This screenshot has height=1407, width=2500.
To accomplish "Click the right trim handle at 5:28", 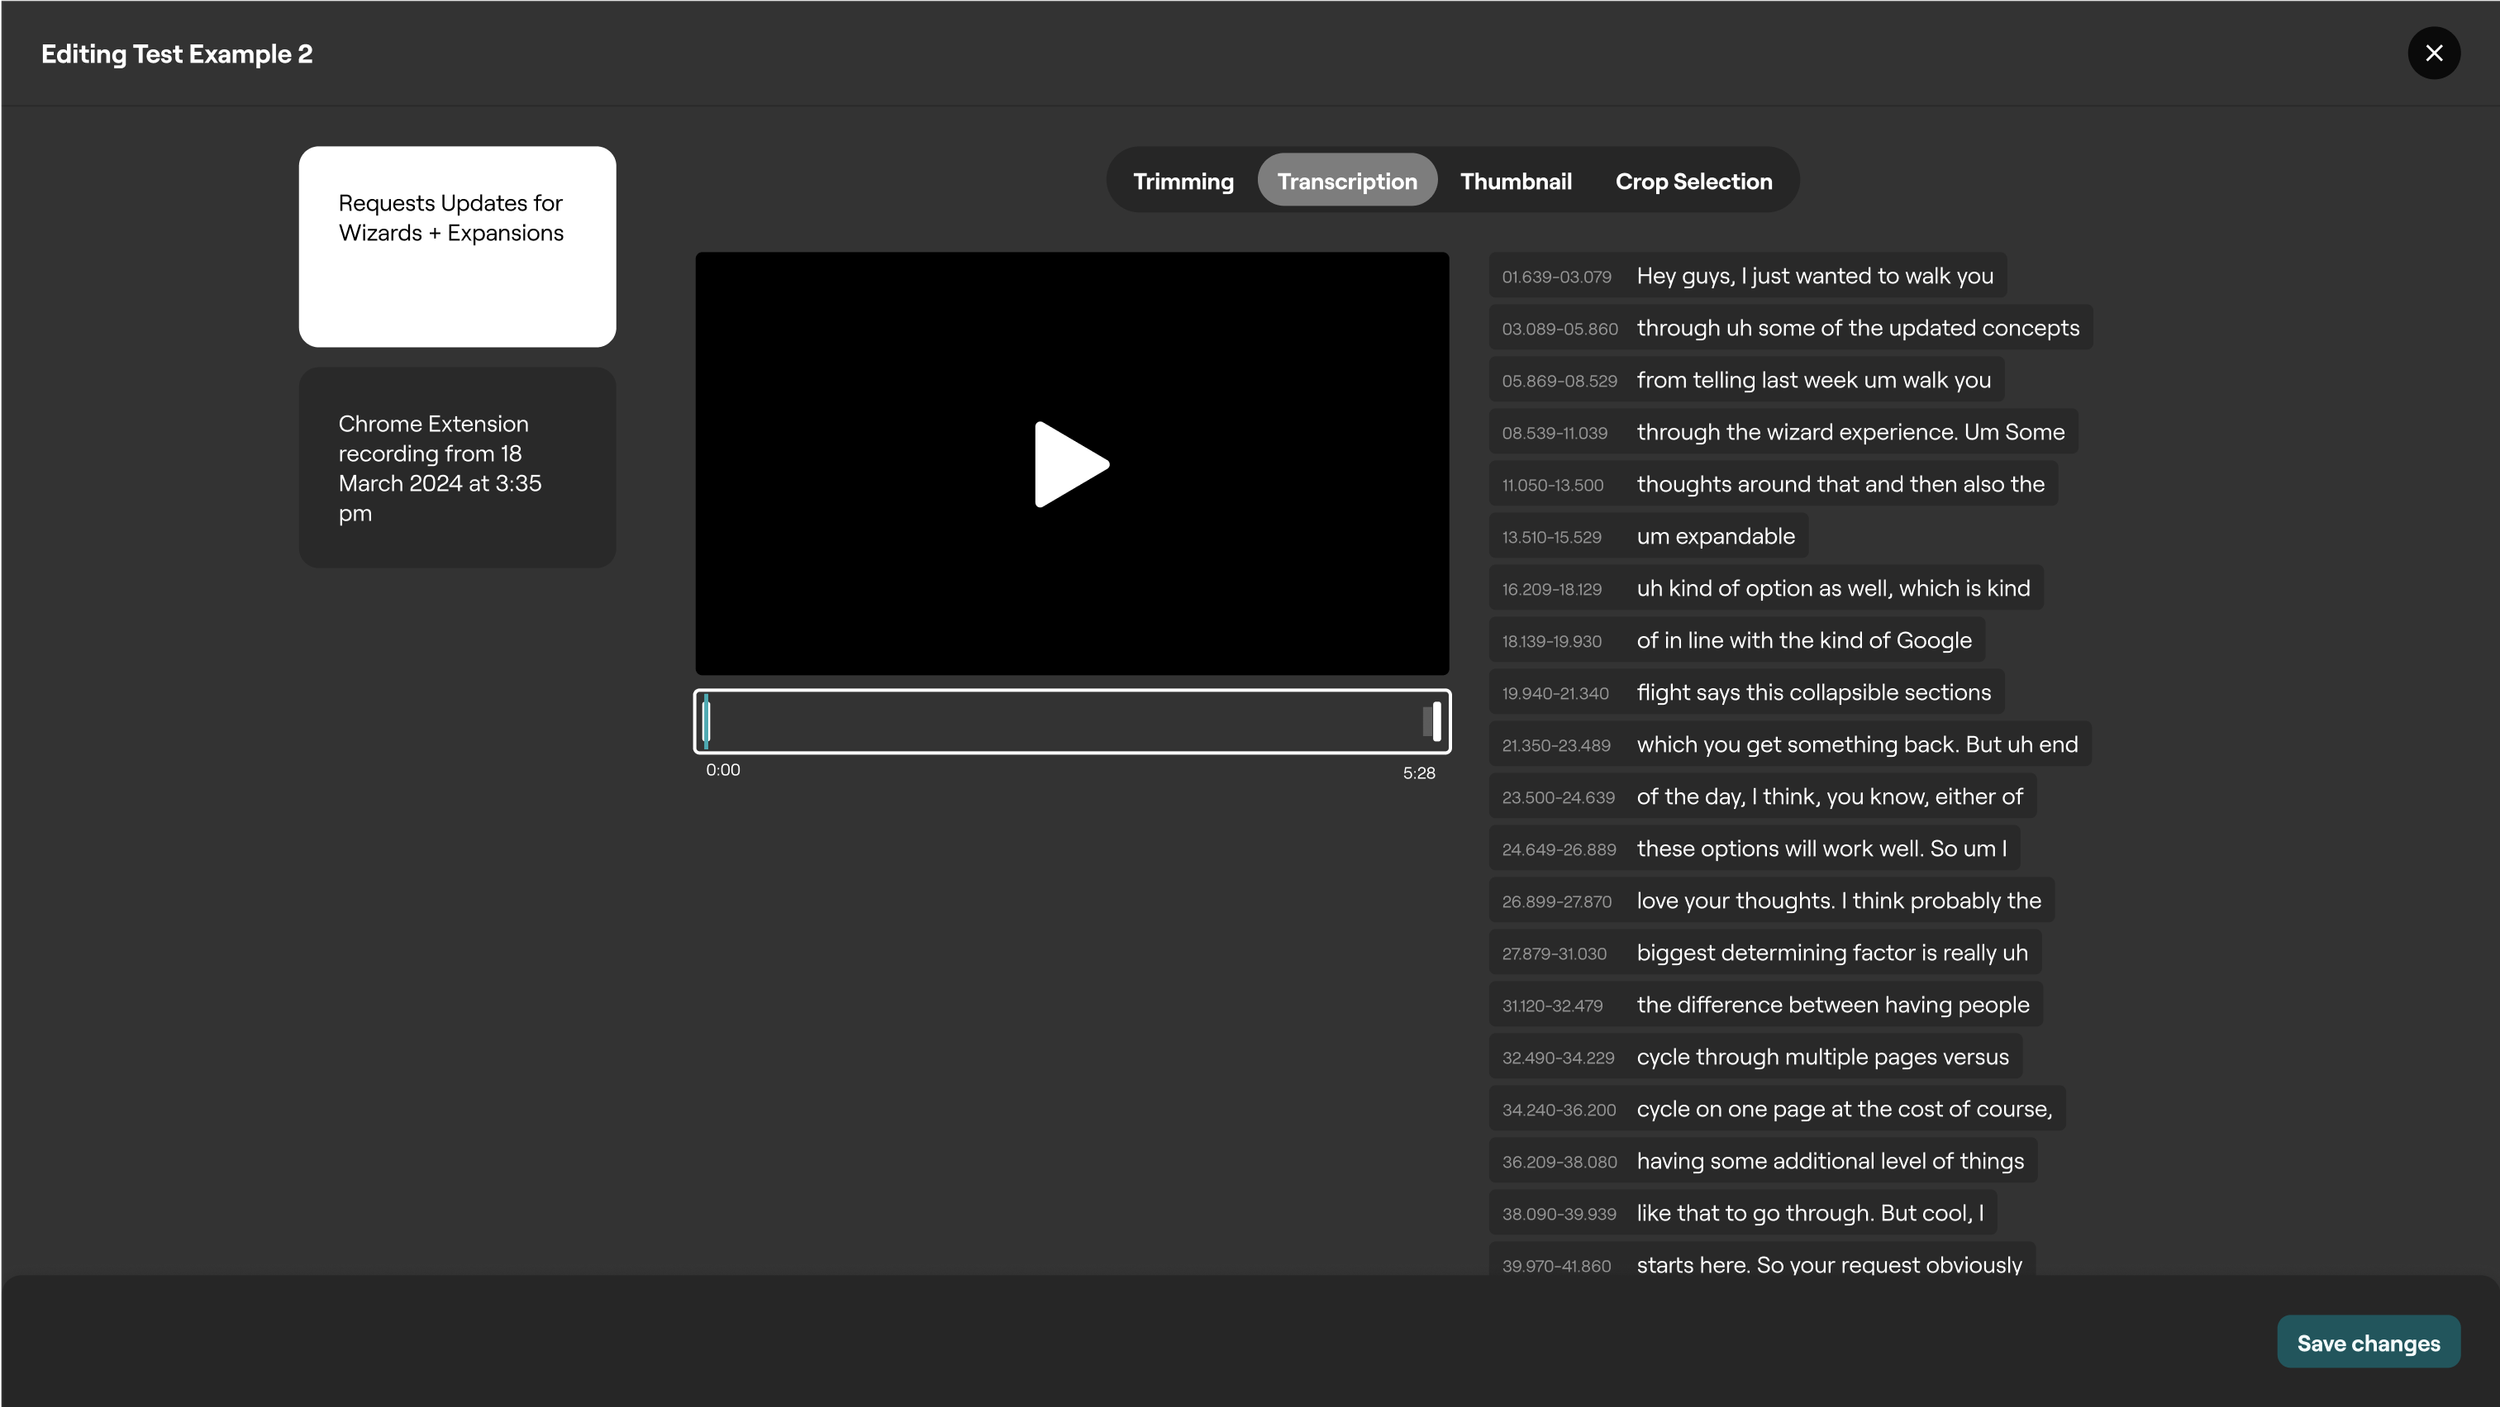I will pos(1436,721).
